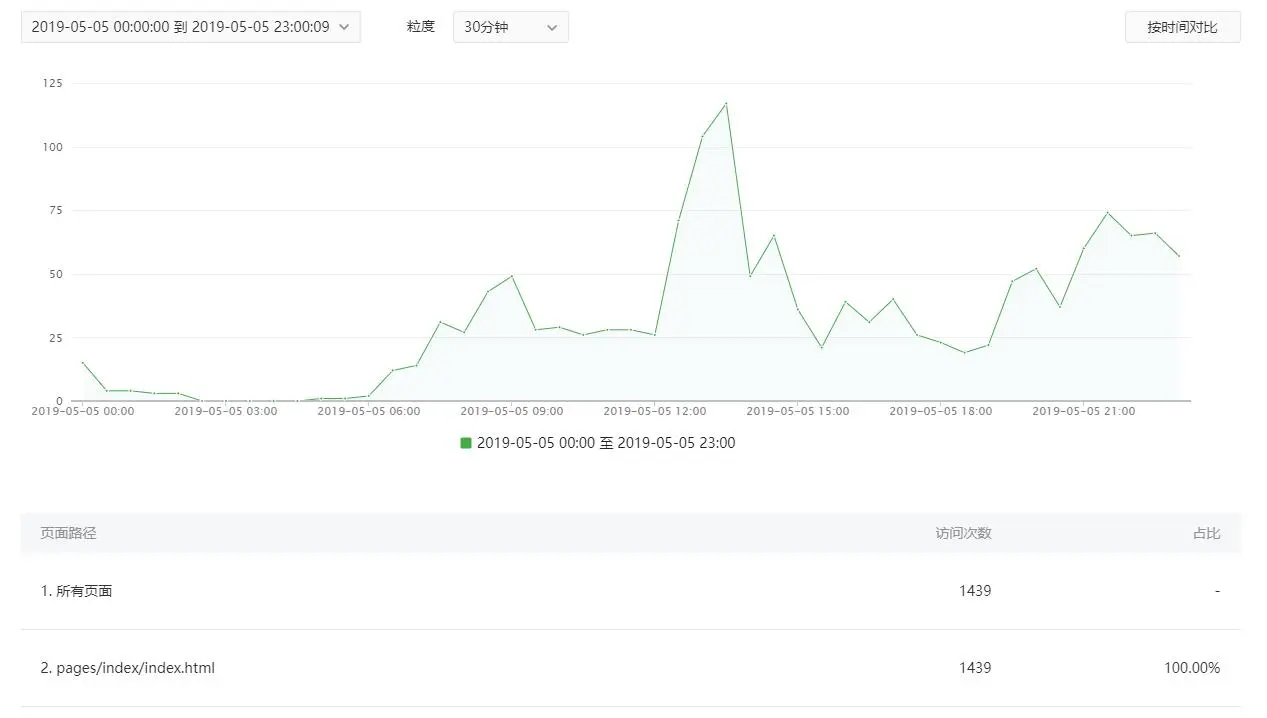Screen dimensions: 1267x718
Task: Click the y-axis value 50
Action: point(56,274)
